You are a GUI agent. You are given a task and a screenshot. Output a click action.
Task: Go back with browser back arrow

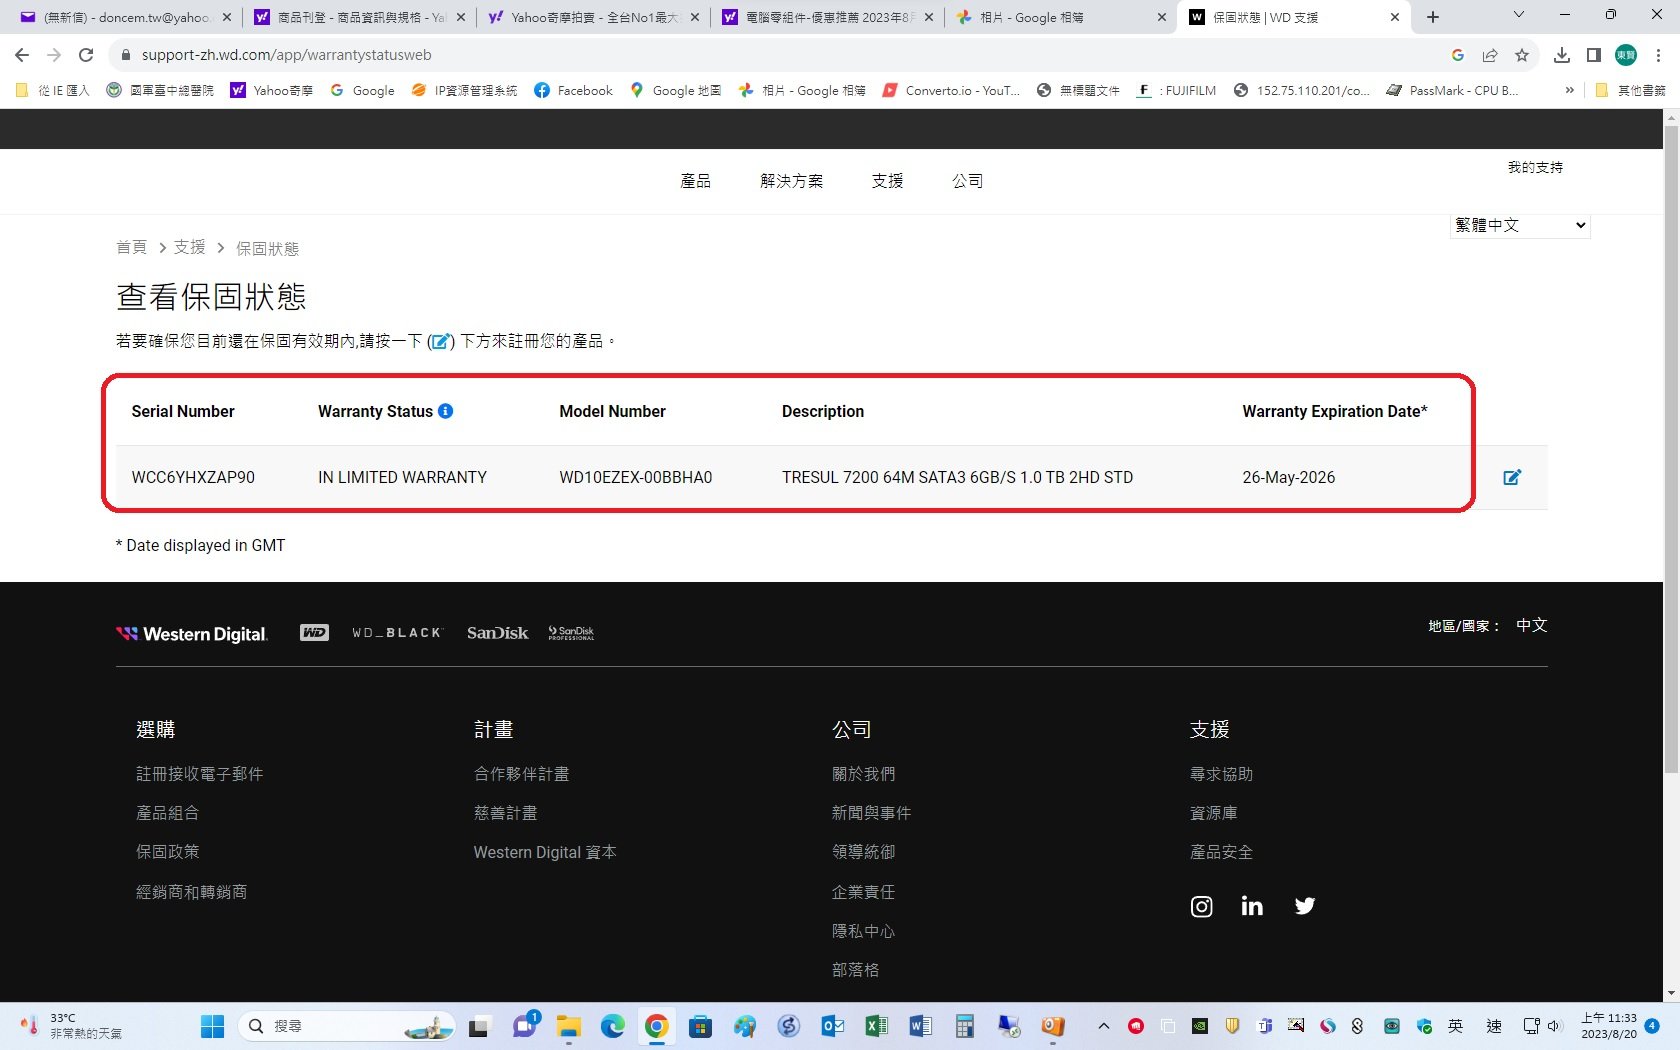(22, 55)
